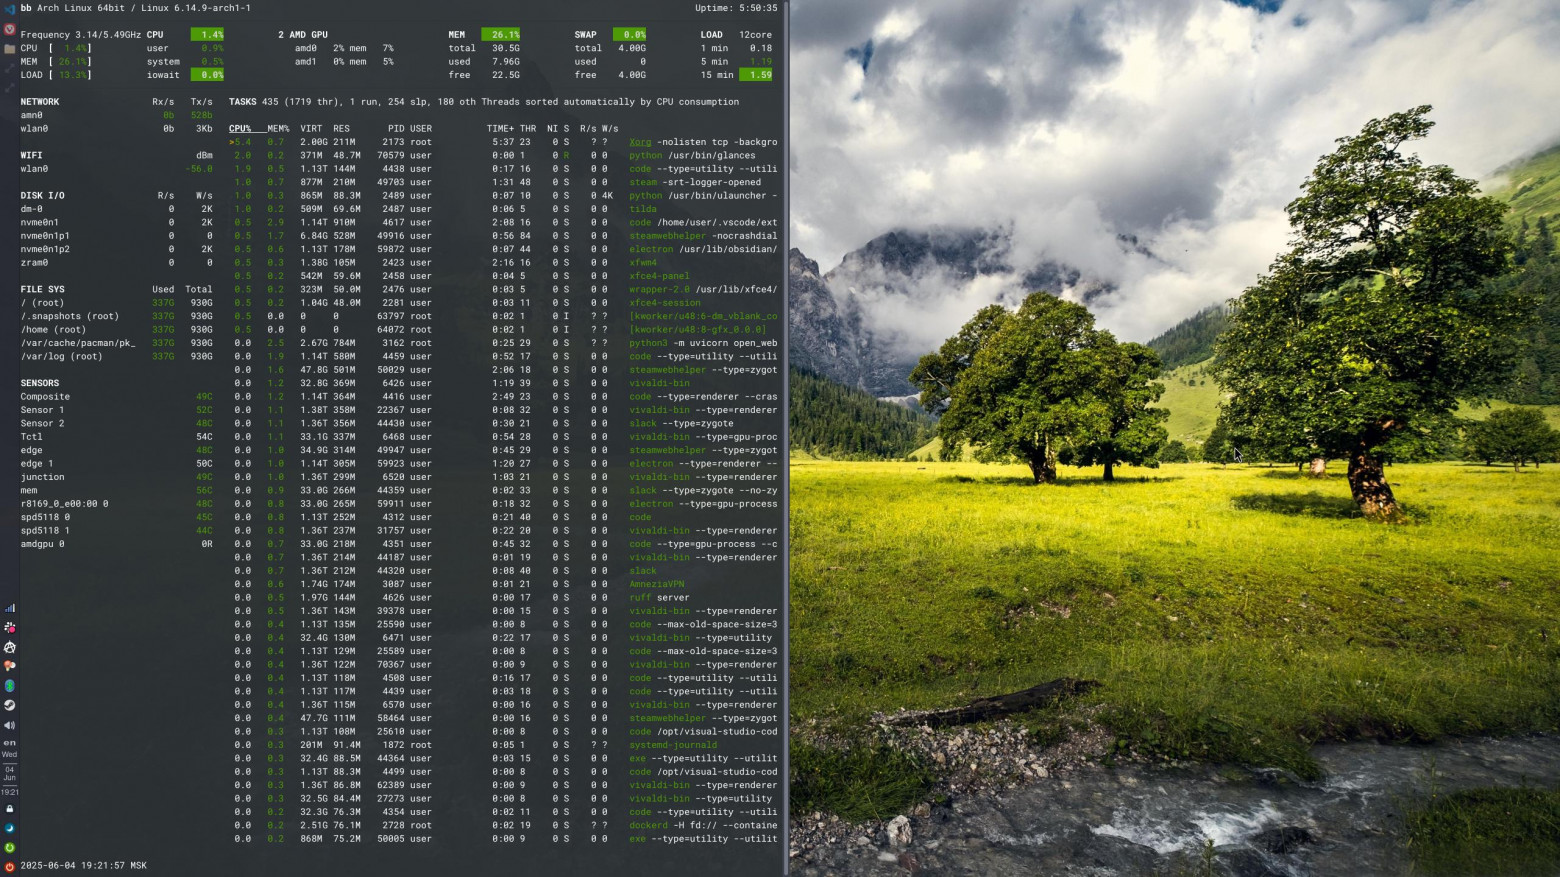Viewport: 1560px width, 877px height.
Task: Select the 'systemd-journald' process row
Action: [x=503, y=745]
